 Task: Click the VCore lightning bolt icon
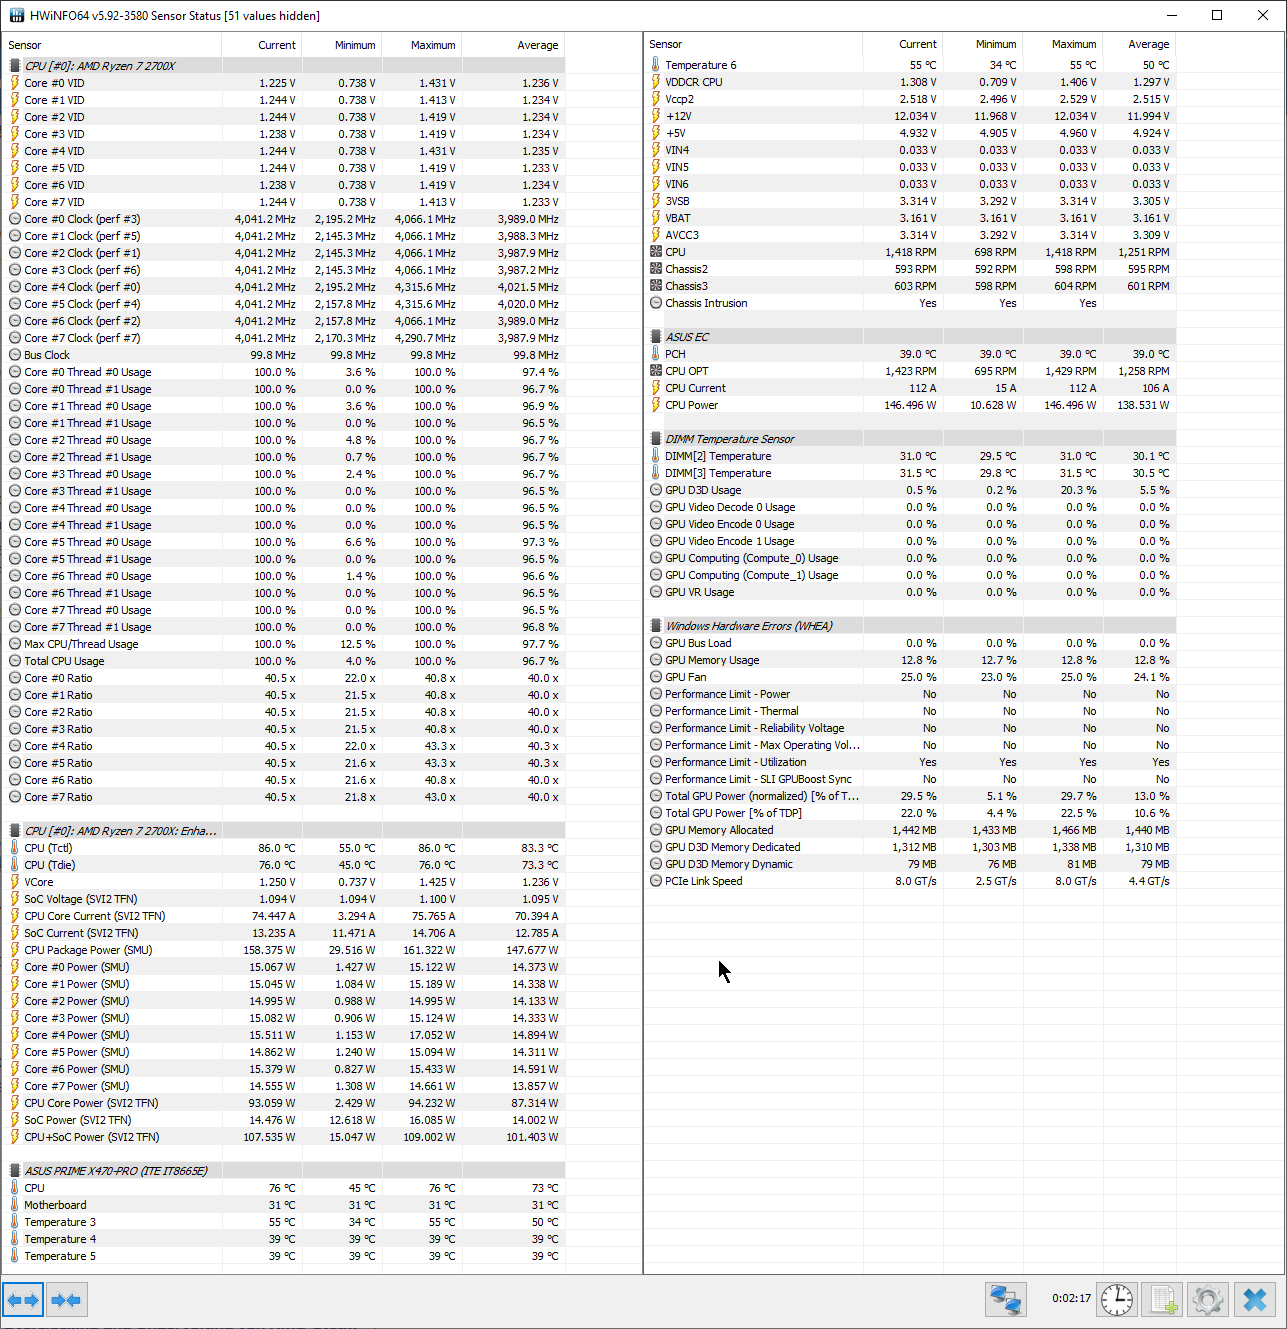[x=14, y=882]
